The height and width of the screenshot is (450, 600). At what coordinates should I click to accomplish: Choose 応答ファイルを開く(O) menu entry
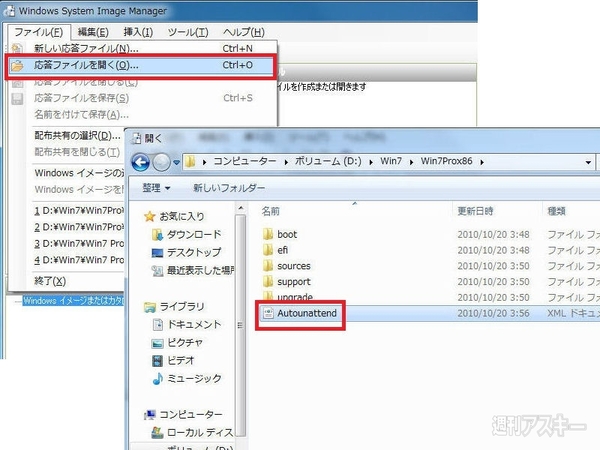[141, 65]
